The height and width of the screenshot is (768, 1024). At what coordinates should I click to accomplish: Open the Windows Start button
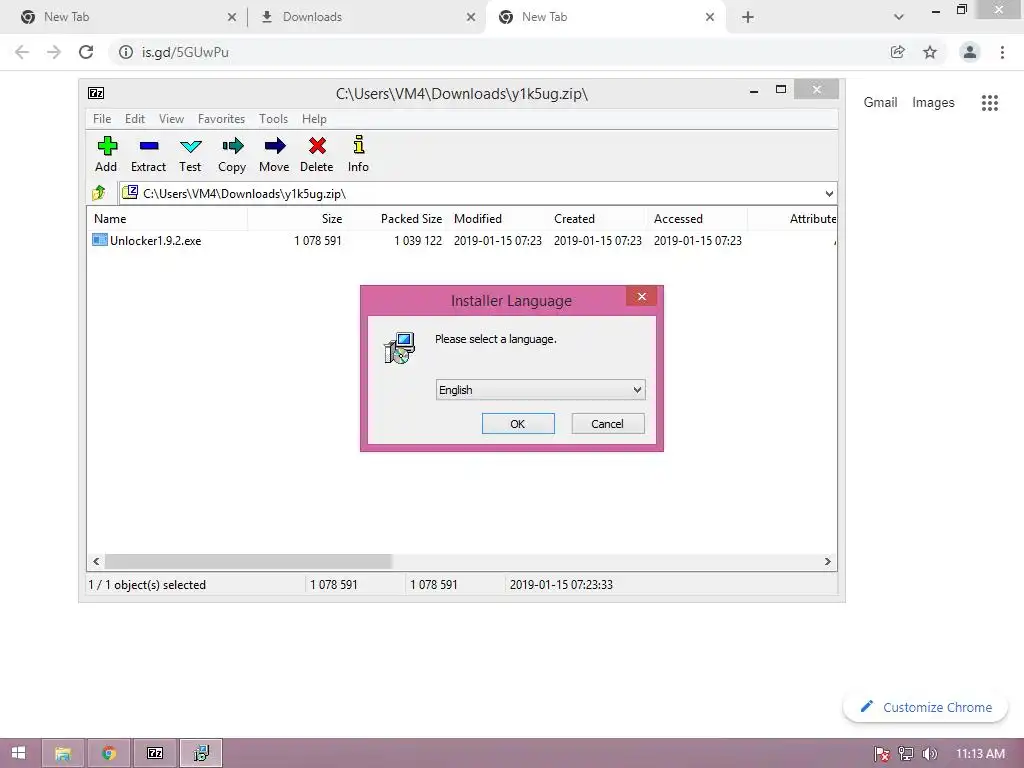coord(18,753)
